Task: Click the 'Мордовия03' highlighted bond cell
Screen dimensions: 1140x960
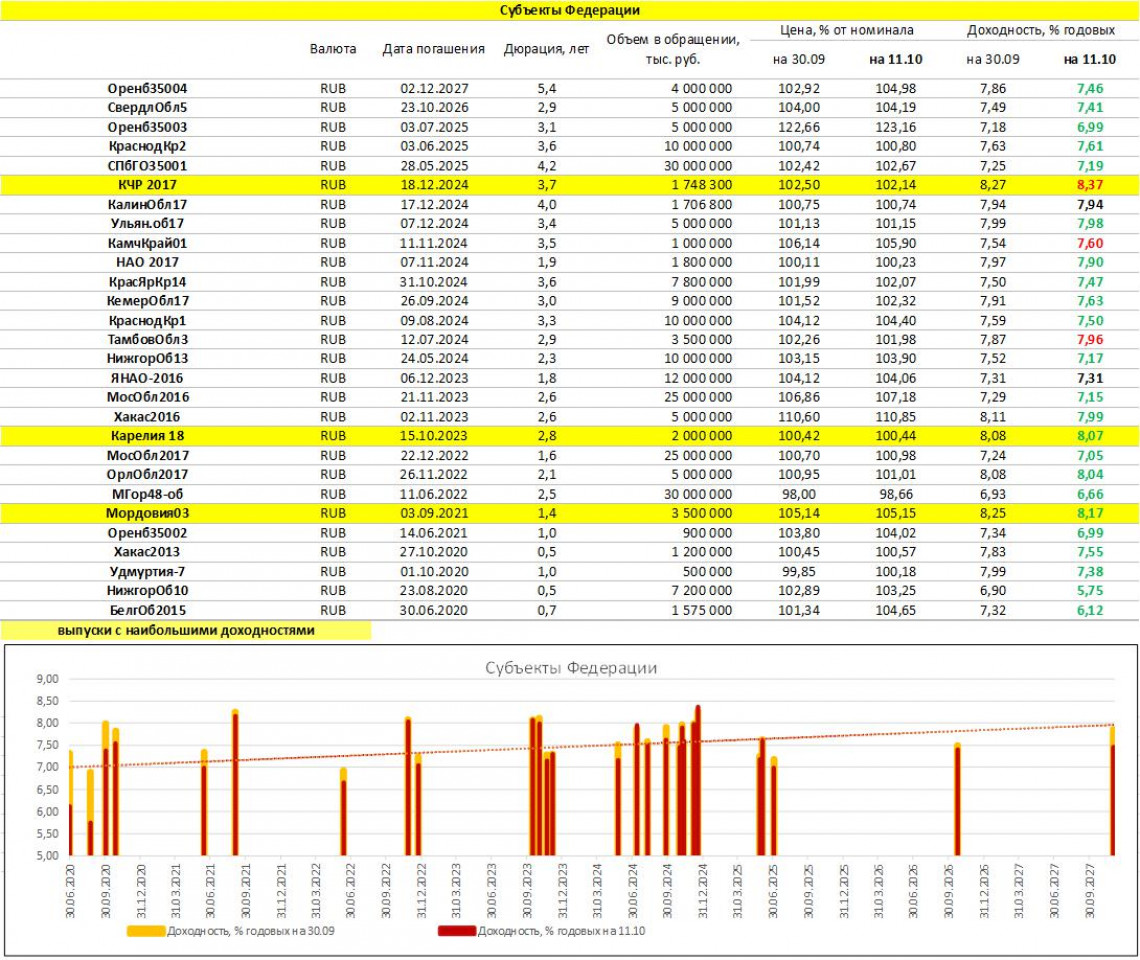Action: tap(147, 513)
